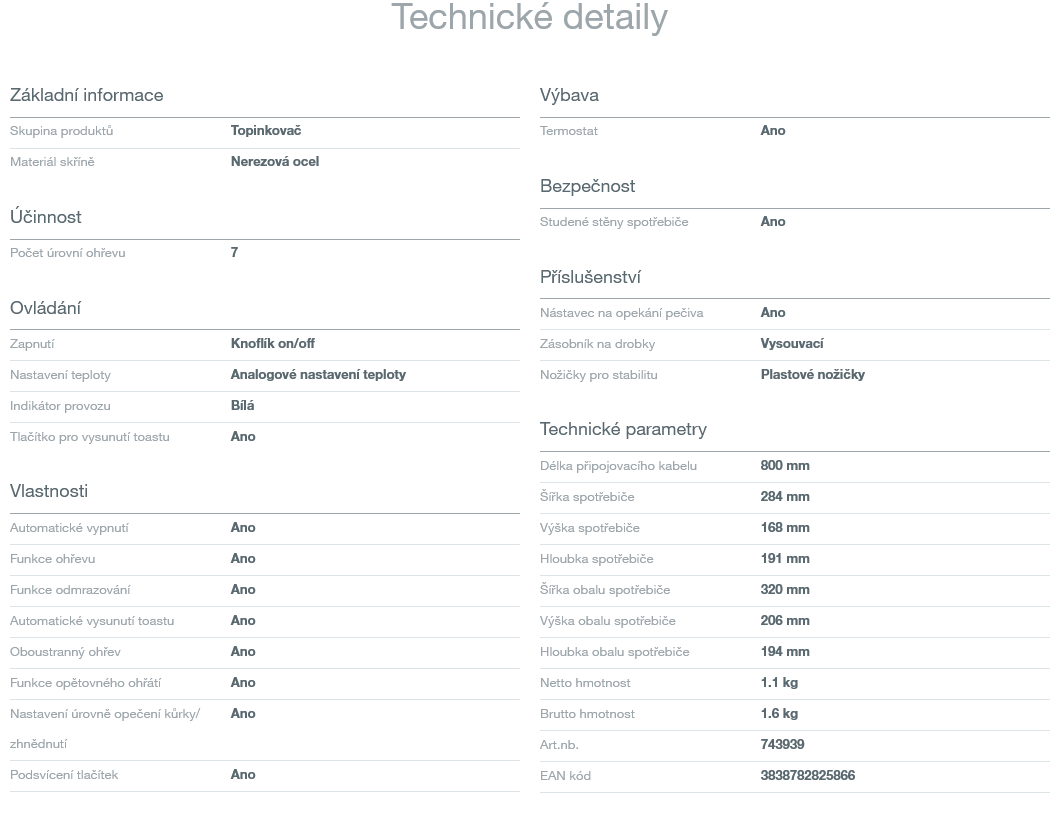This screenshot has width=1060, height=838.
Task: Click the Bezpečnost section heading
Action: 587,186
